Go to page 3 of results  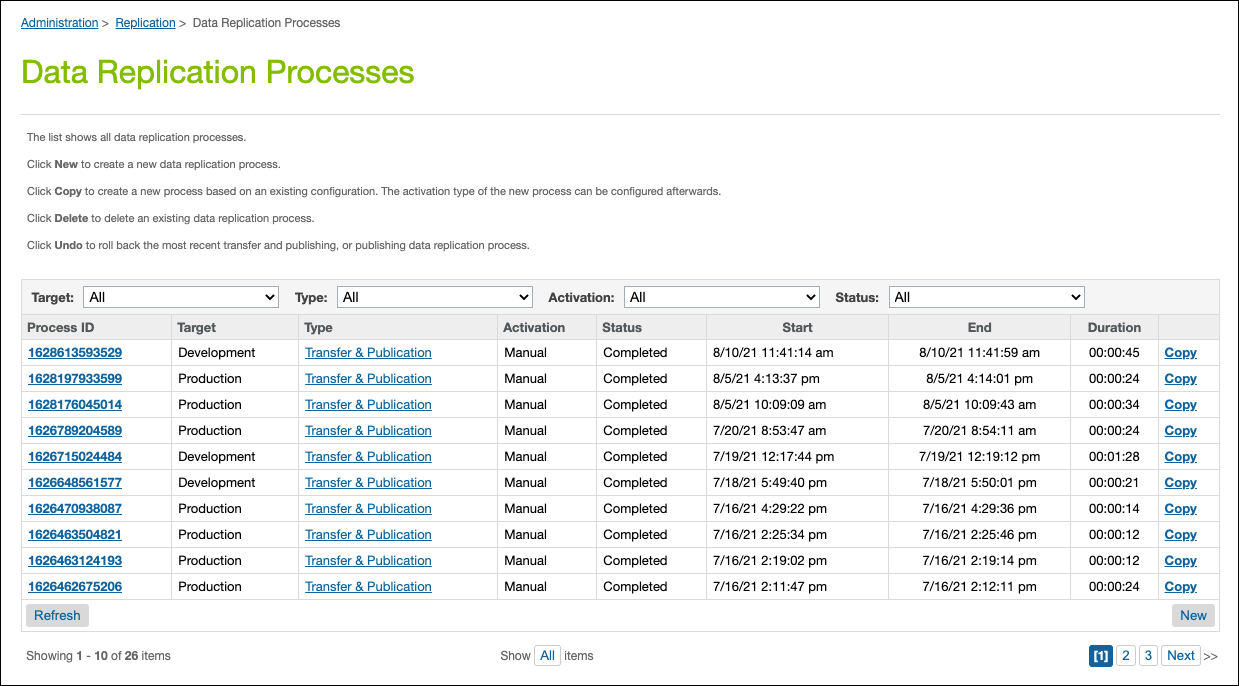pyautogui.click(x=1149, y=656)
